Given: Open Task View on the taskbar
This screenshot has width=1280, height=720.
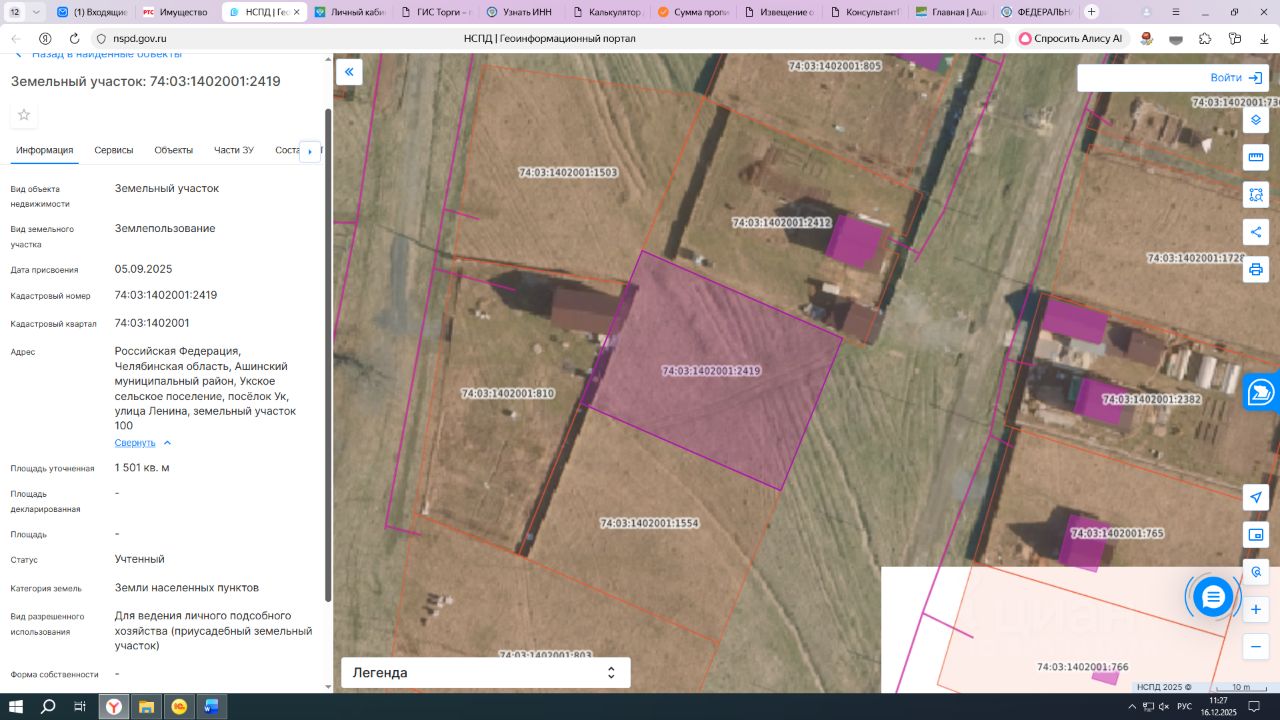Looking at the screenshot, I should coord(80,707).
